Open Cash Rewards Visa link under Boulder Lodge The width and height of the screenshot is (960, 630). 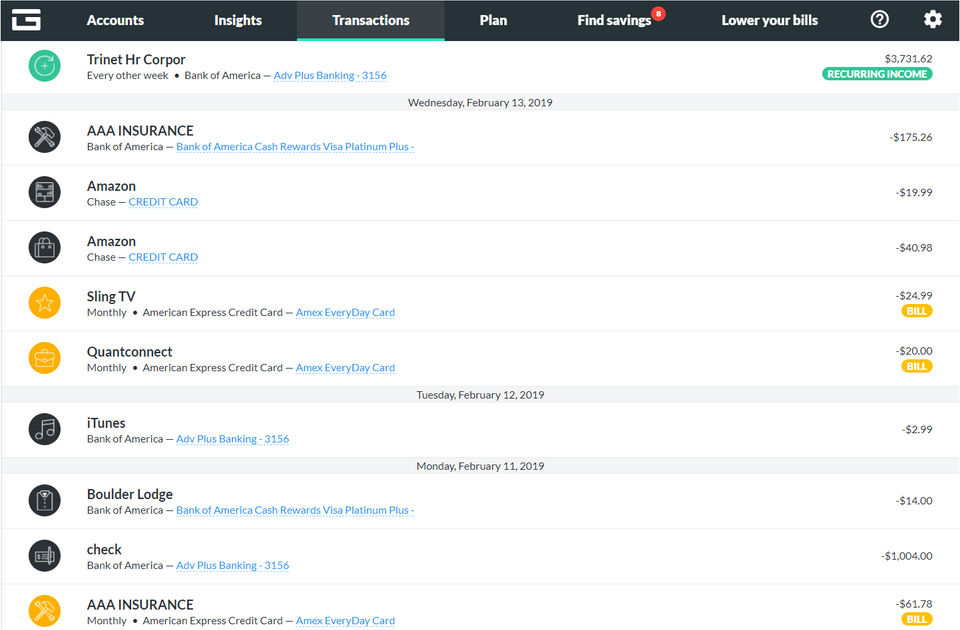(295, 510)
